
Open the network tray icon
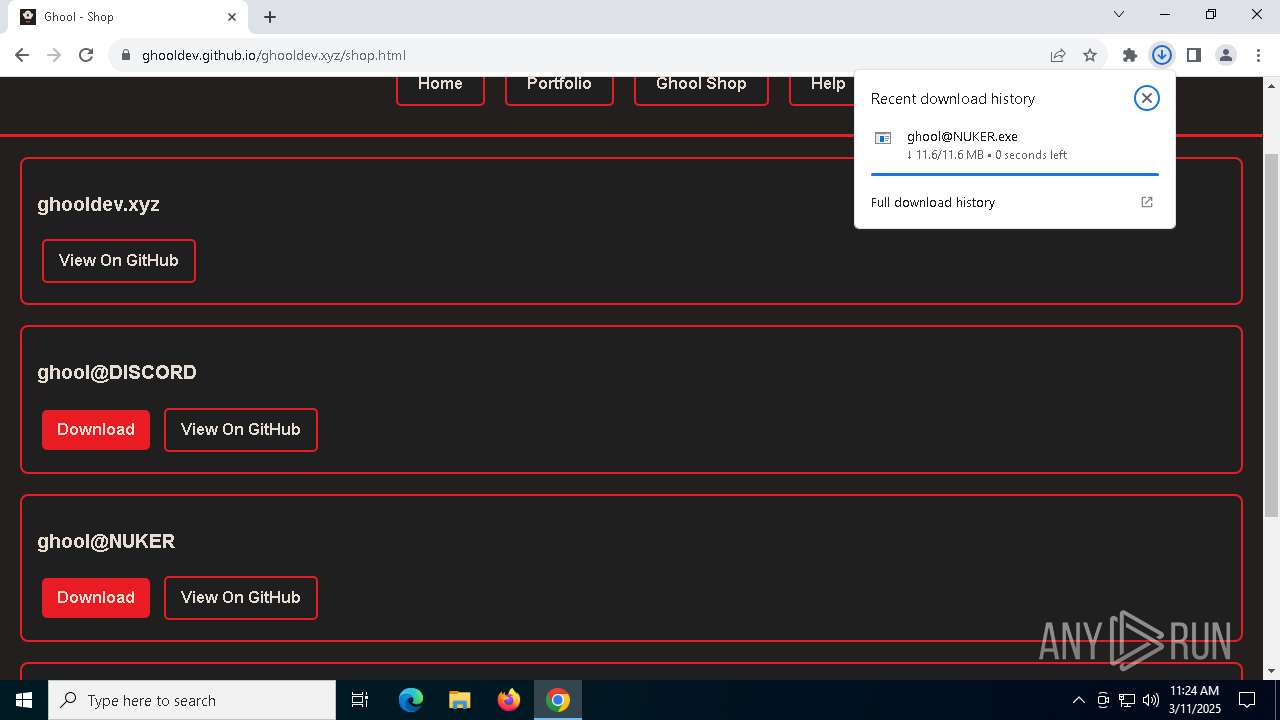(x=1127, y=700)
